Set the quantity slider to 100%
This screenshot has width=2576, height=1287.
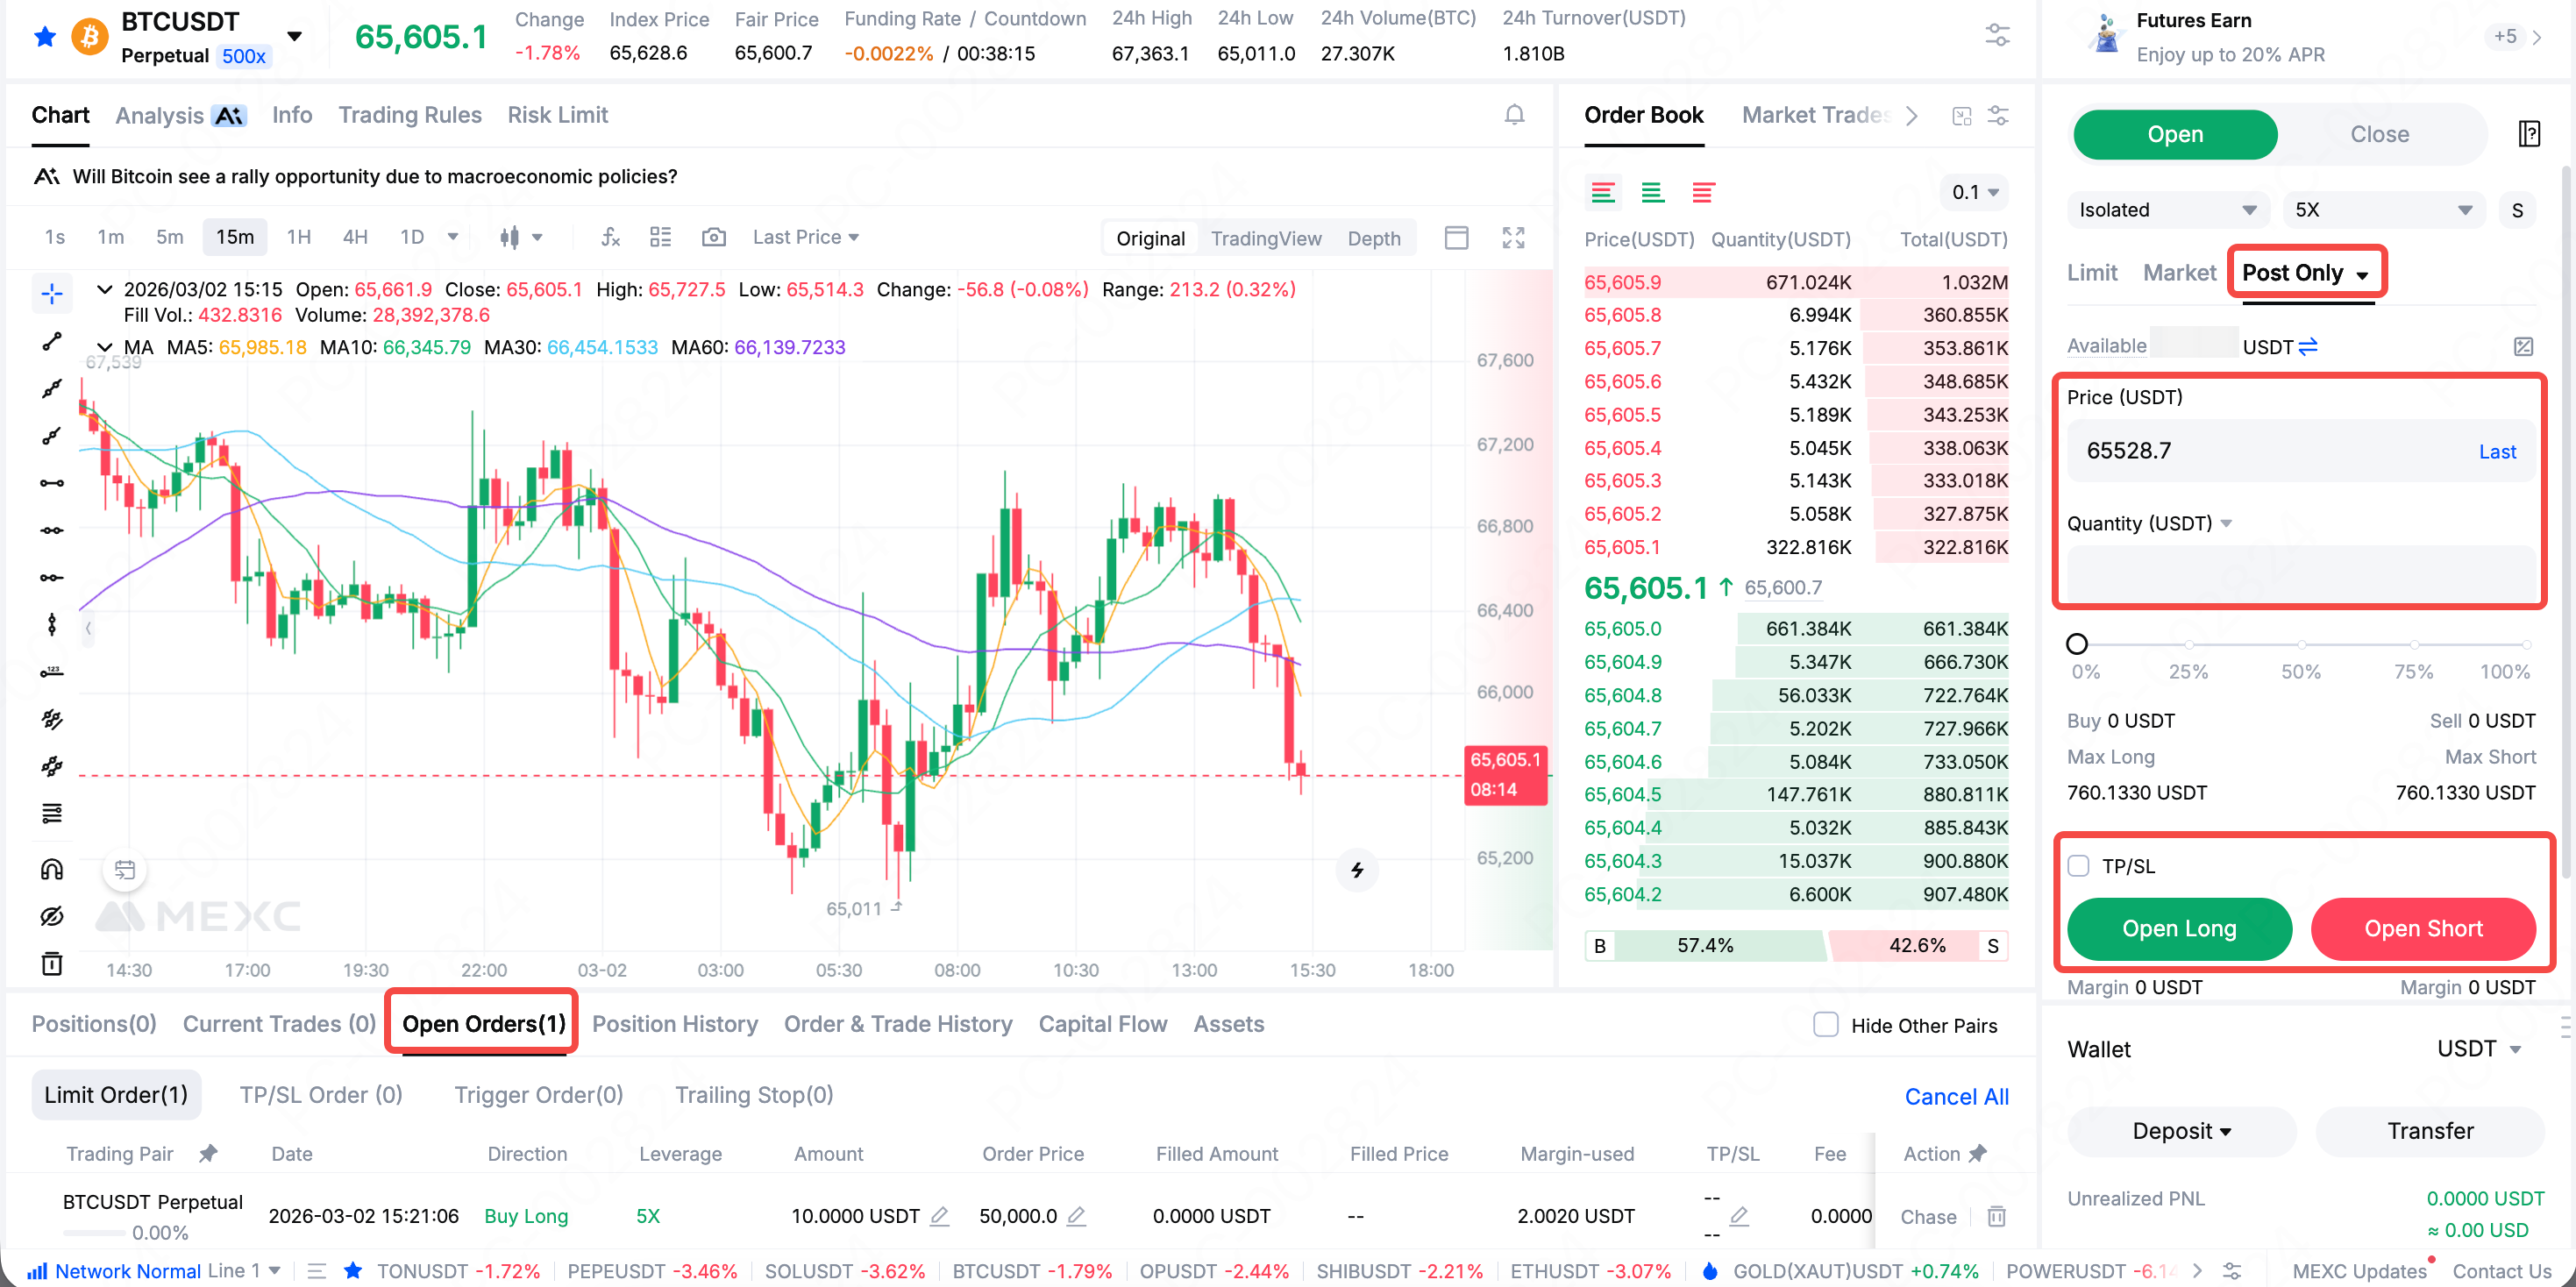click(x=2525, y=645)
